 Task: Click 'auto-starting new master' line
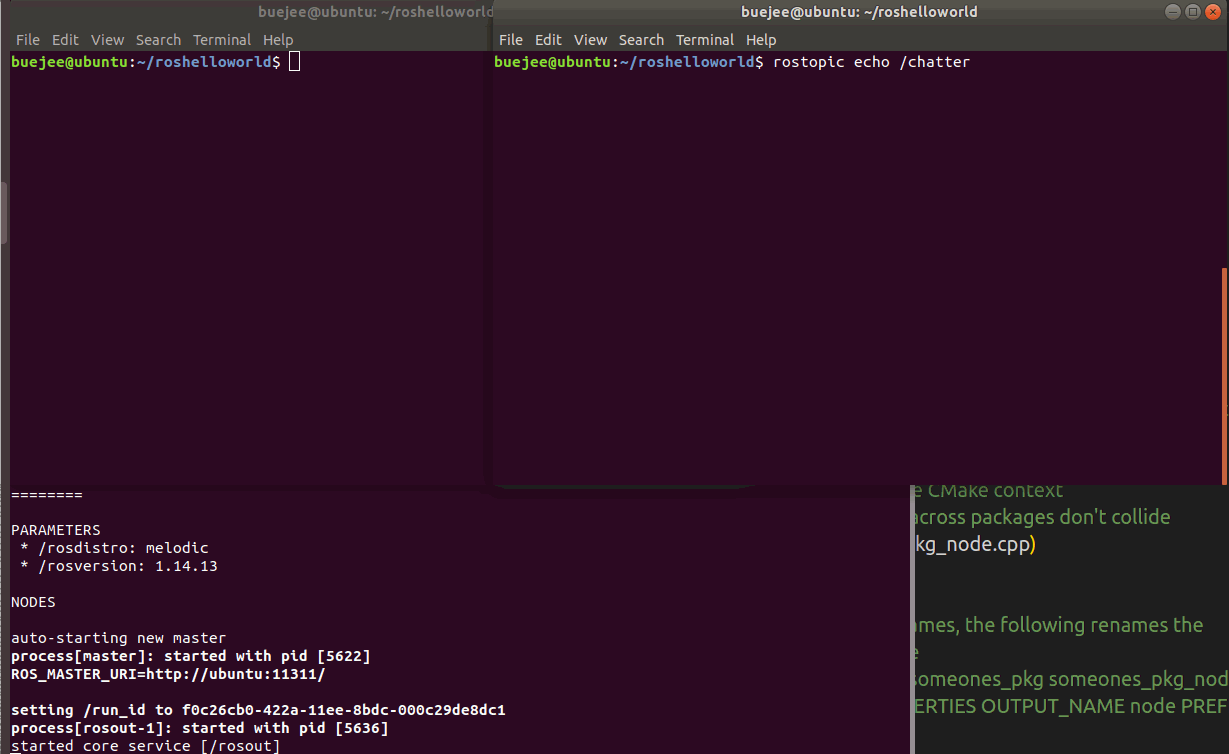pyautogui.click(x=119, y=638)
